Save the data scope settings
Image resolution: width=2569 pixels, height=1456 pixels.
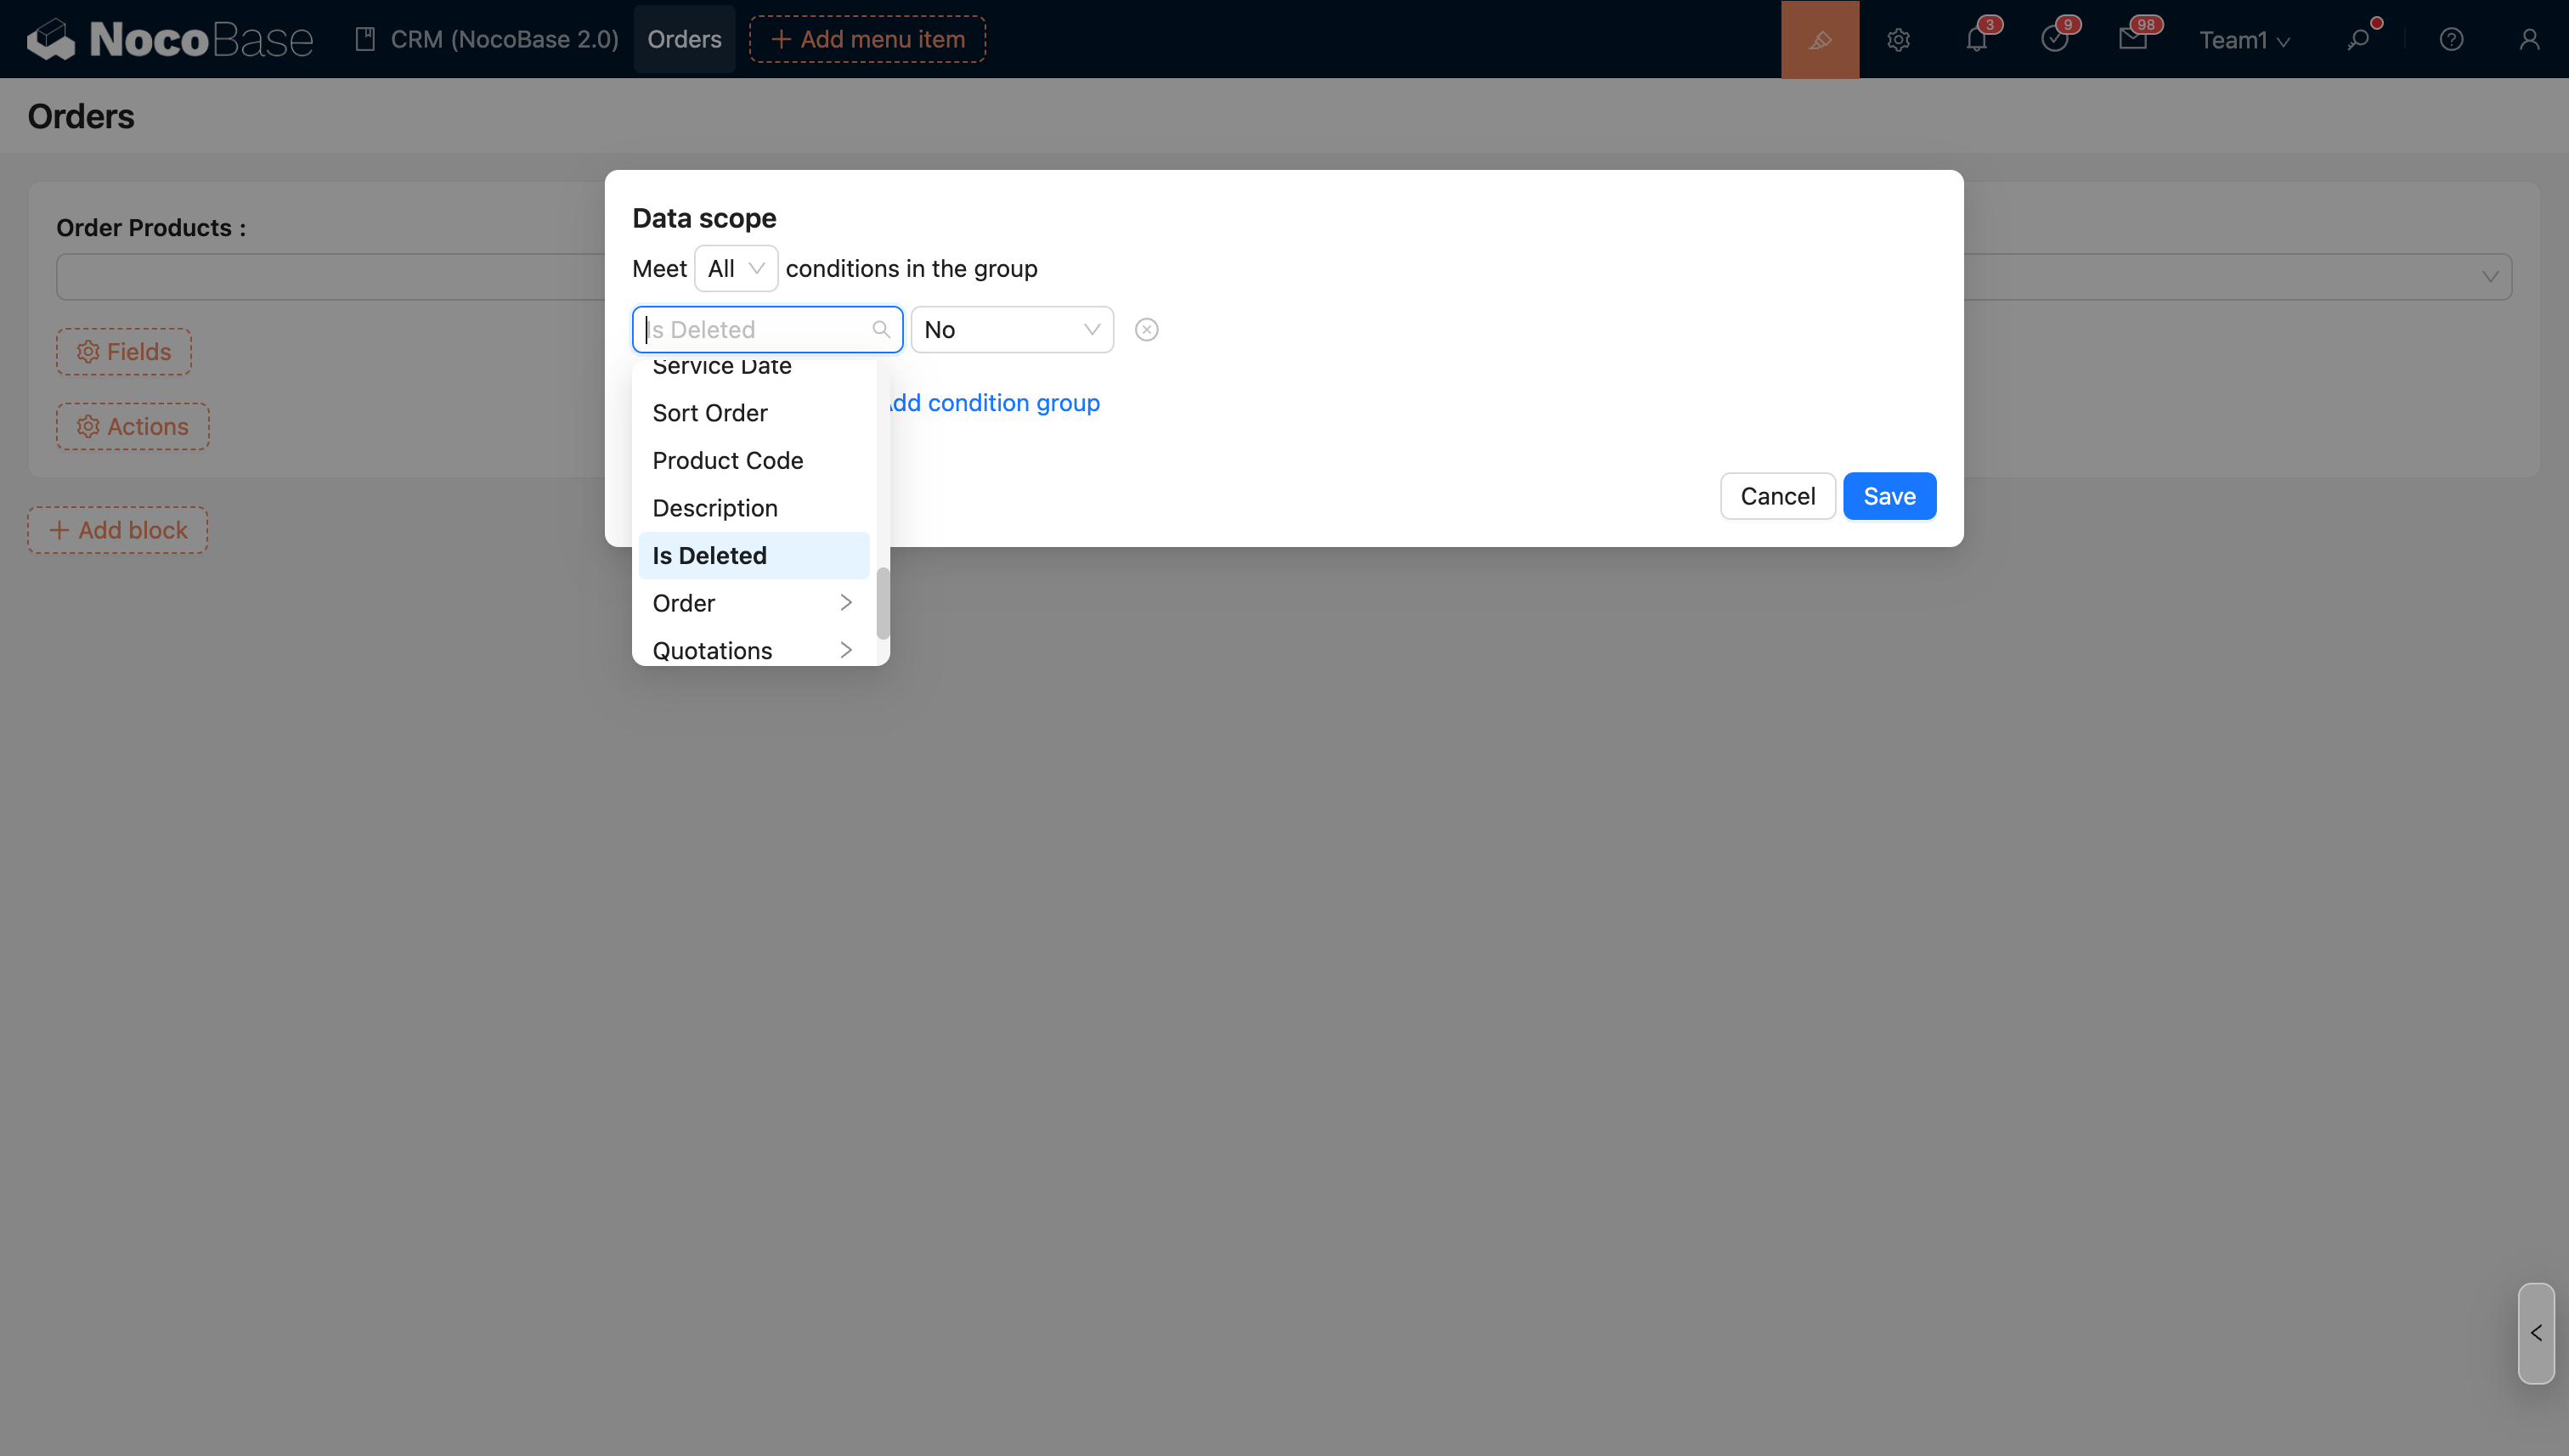1888,496
